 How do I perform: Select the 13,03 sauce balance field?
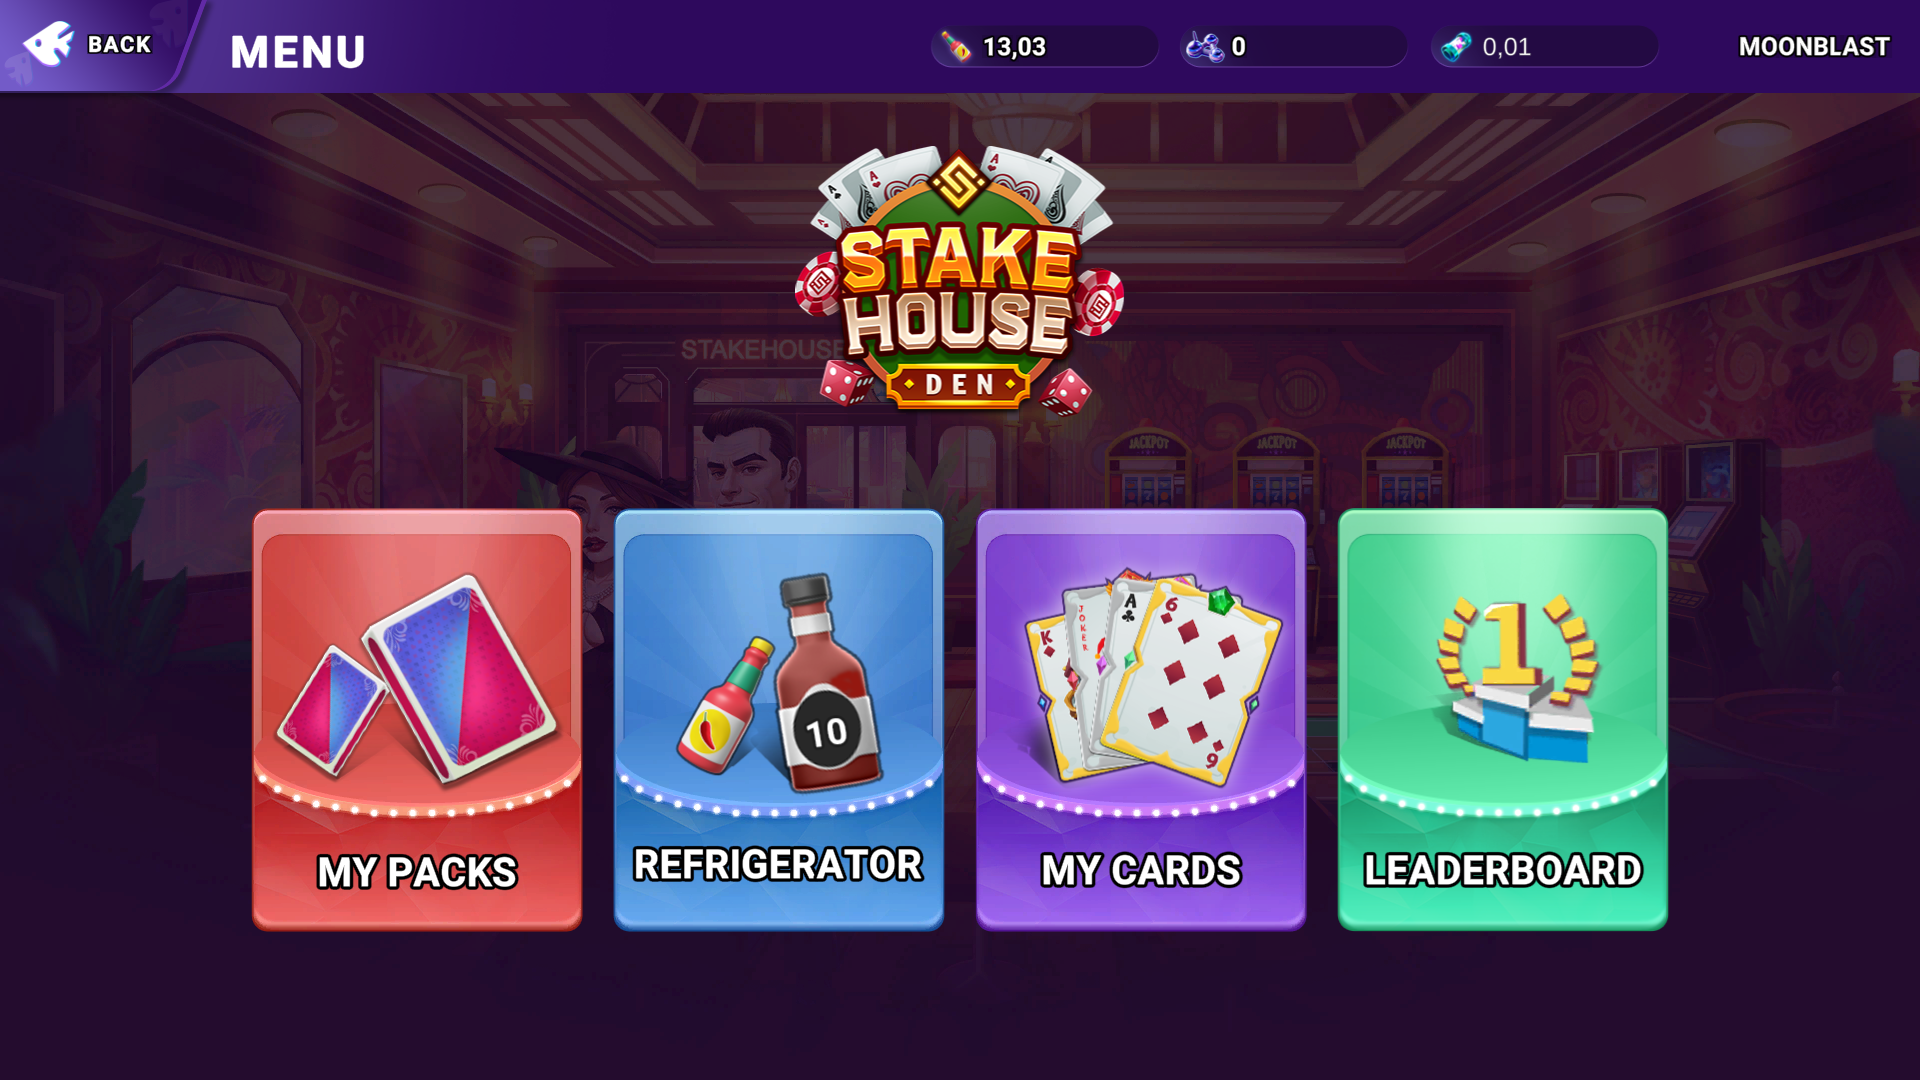coord(1045,46)
